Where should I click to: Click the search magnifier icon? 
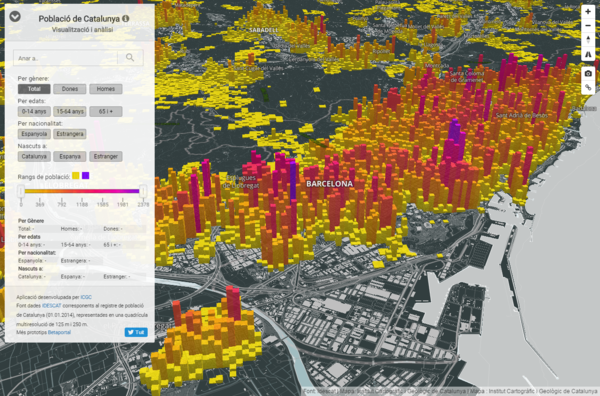(x=130, y=58)
